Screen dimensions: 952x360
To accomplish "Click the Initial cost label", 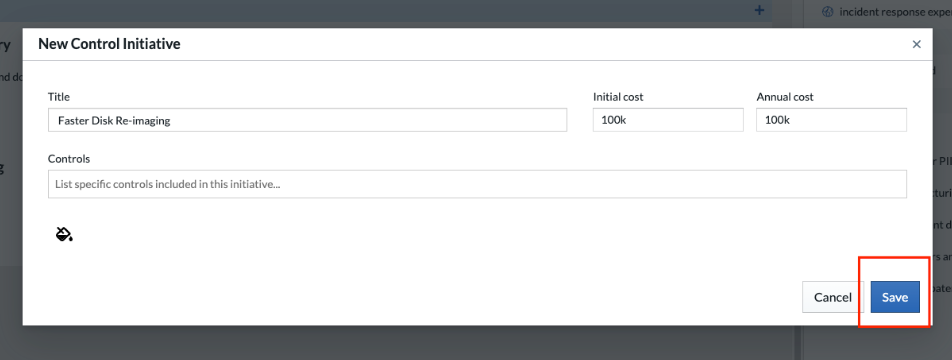I will tap(618, 97).
